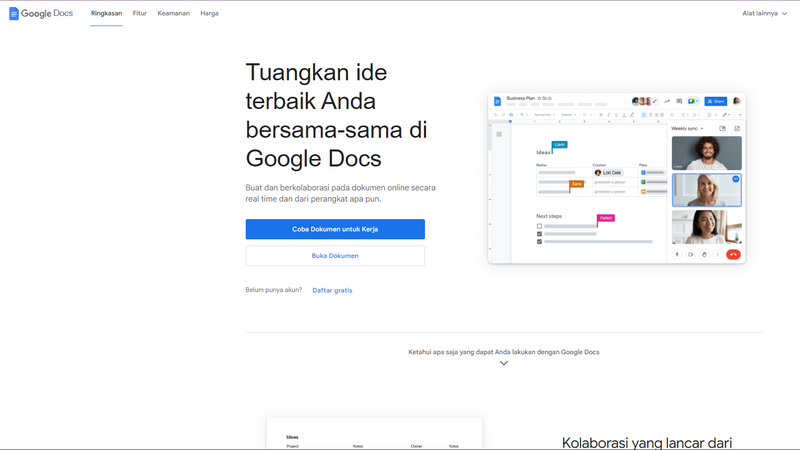
Task: Click the Lori Cole person chip
Action: [608, 172]
